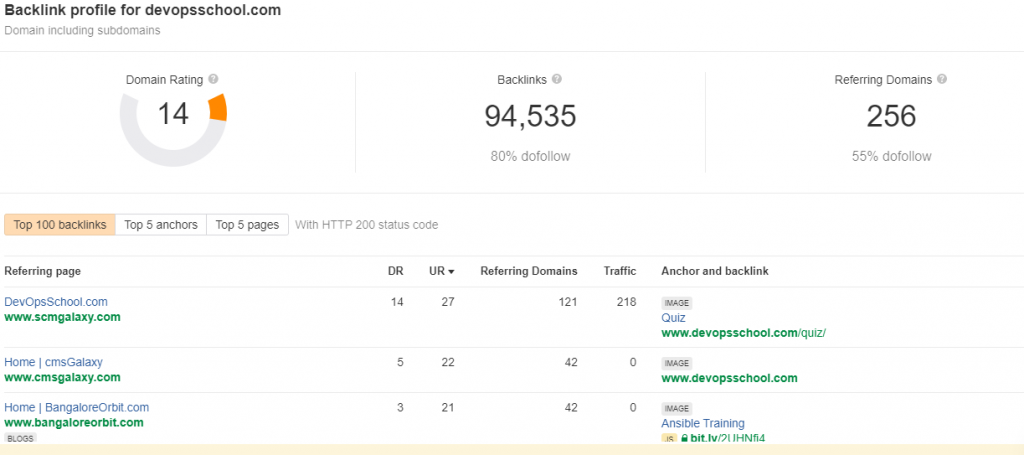Select the Top 100 backlinks tab
Screen dimensions: 1024x455
60,225
